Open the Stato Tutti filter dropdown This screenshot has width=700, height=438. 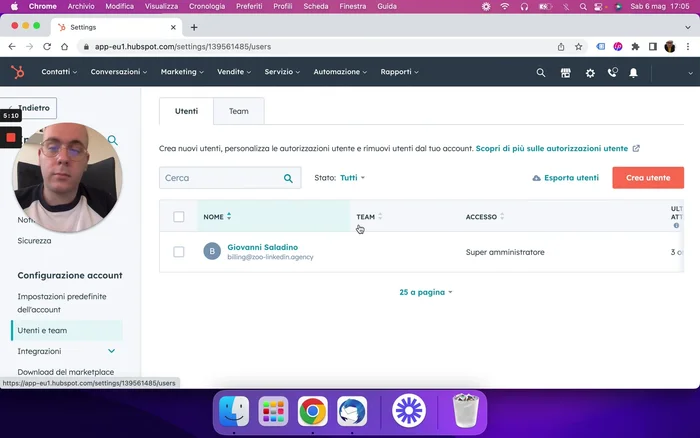352,178
